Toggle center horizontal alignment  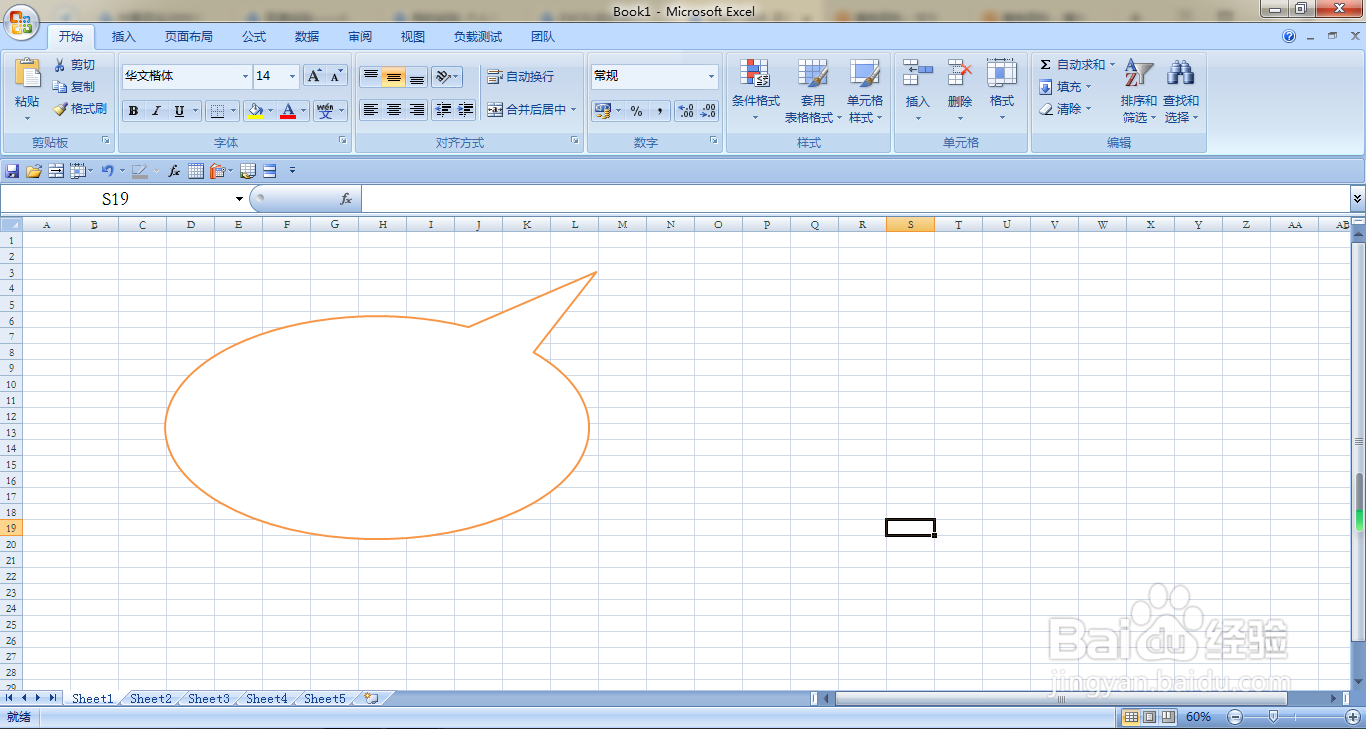(394, 110)
